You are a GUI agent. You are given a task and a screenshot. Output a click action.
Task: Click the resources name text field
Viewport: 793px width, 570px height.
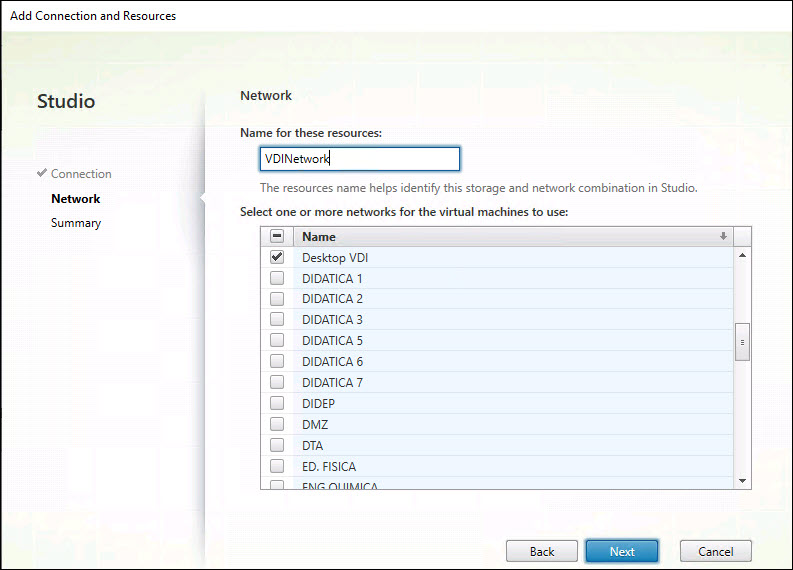[359, 159]
